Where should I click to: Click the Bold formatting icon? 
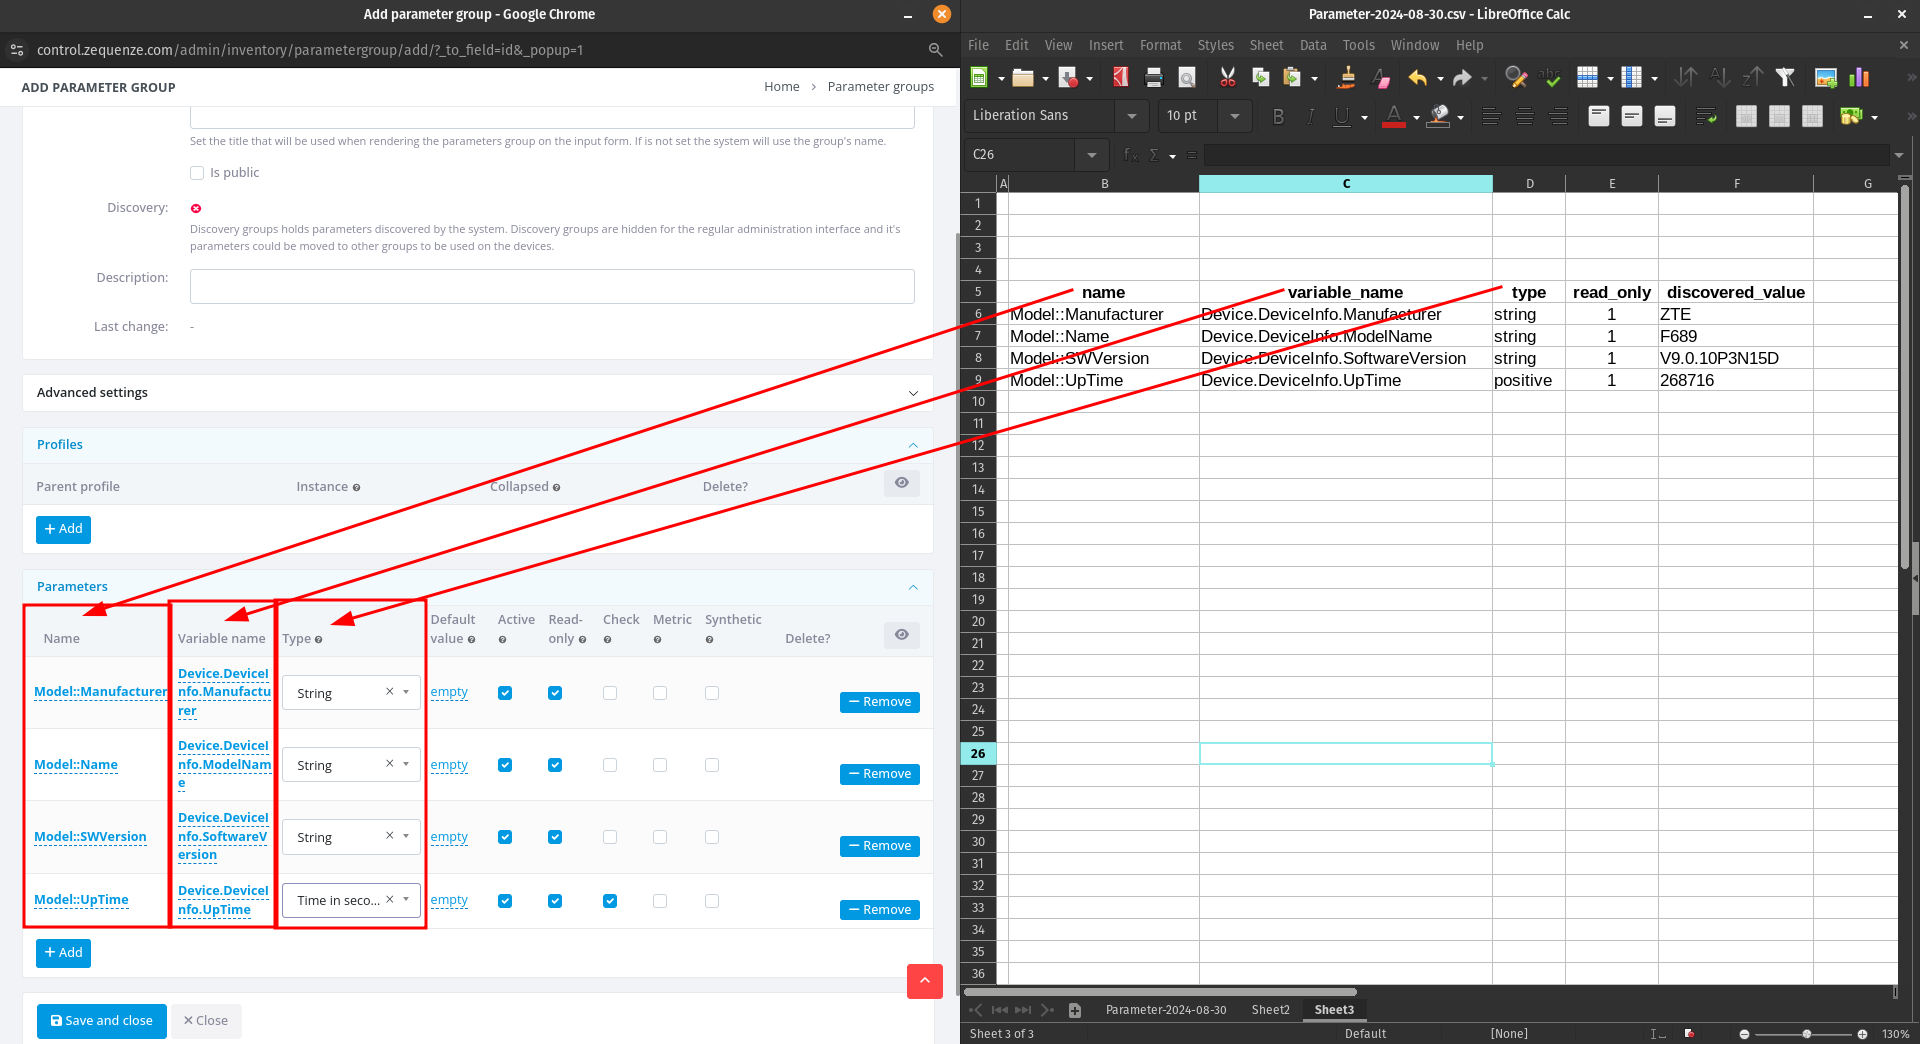[x=1278, y=117]
